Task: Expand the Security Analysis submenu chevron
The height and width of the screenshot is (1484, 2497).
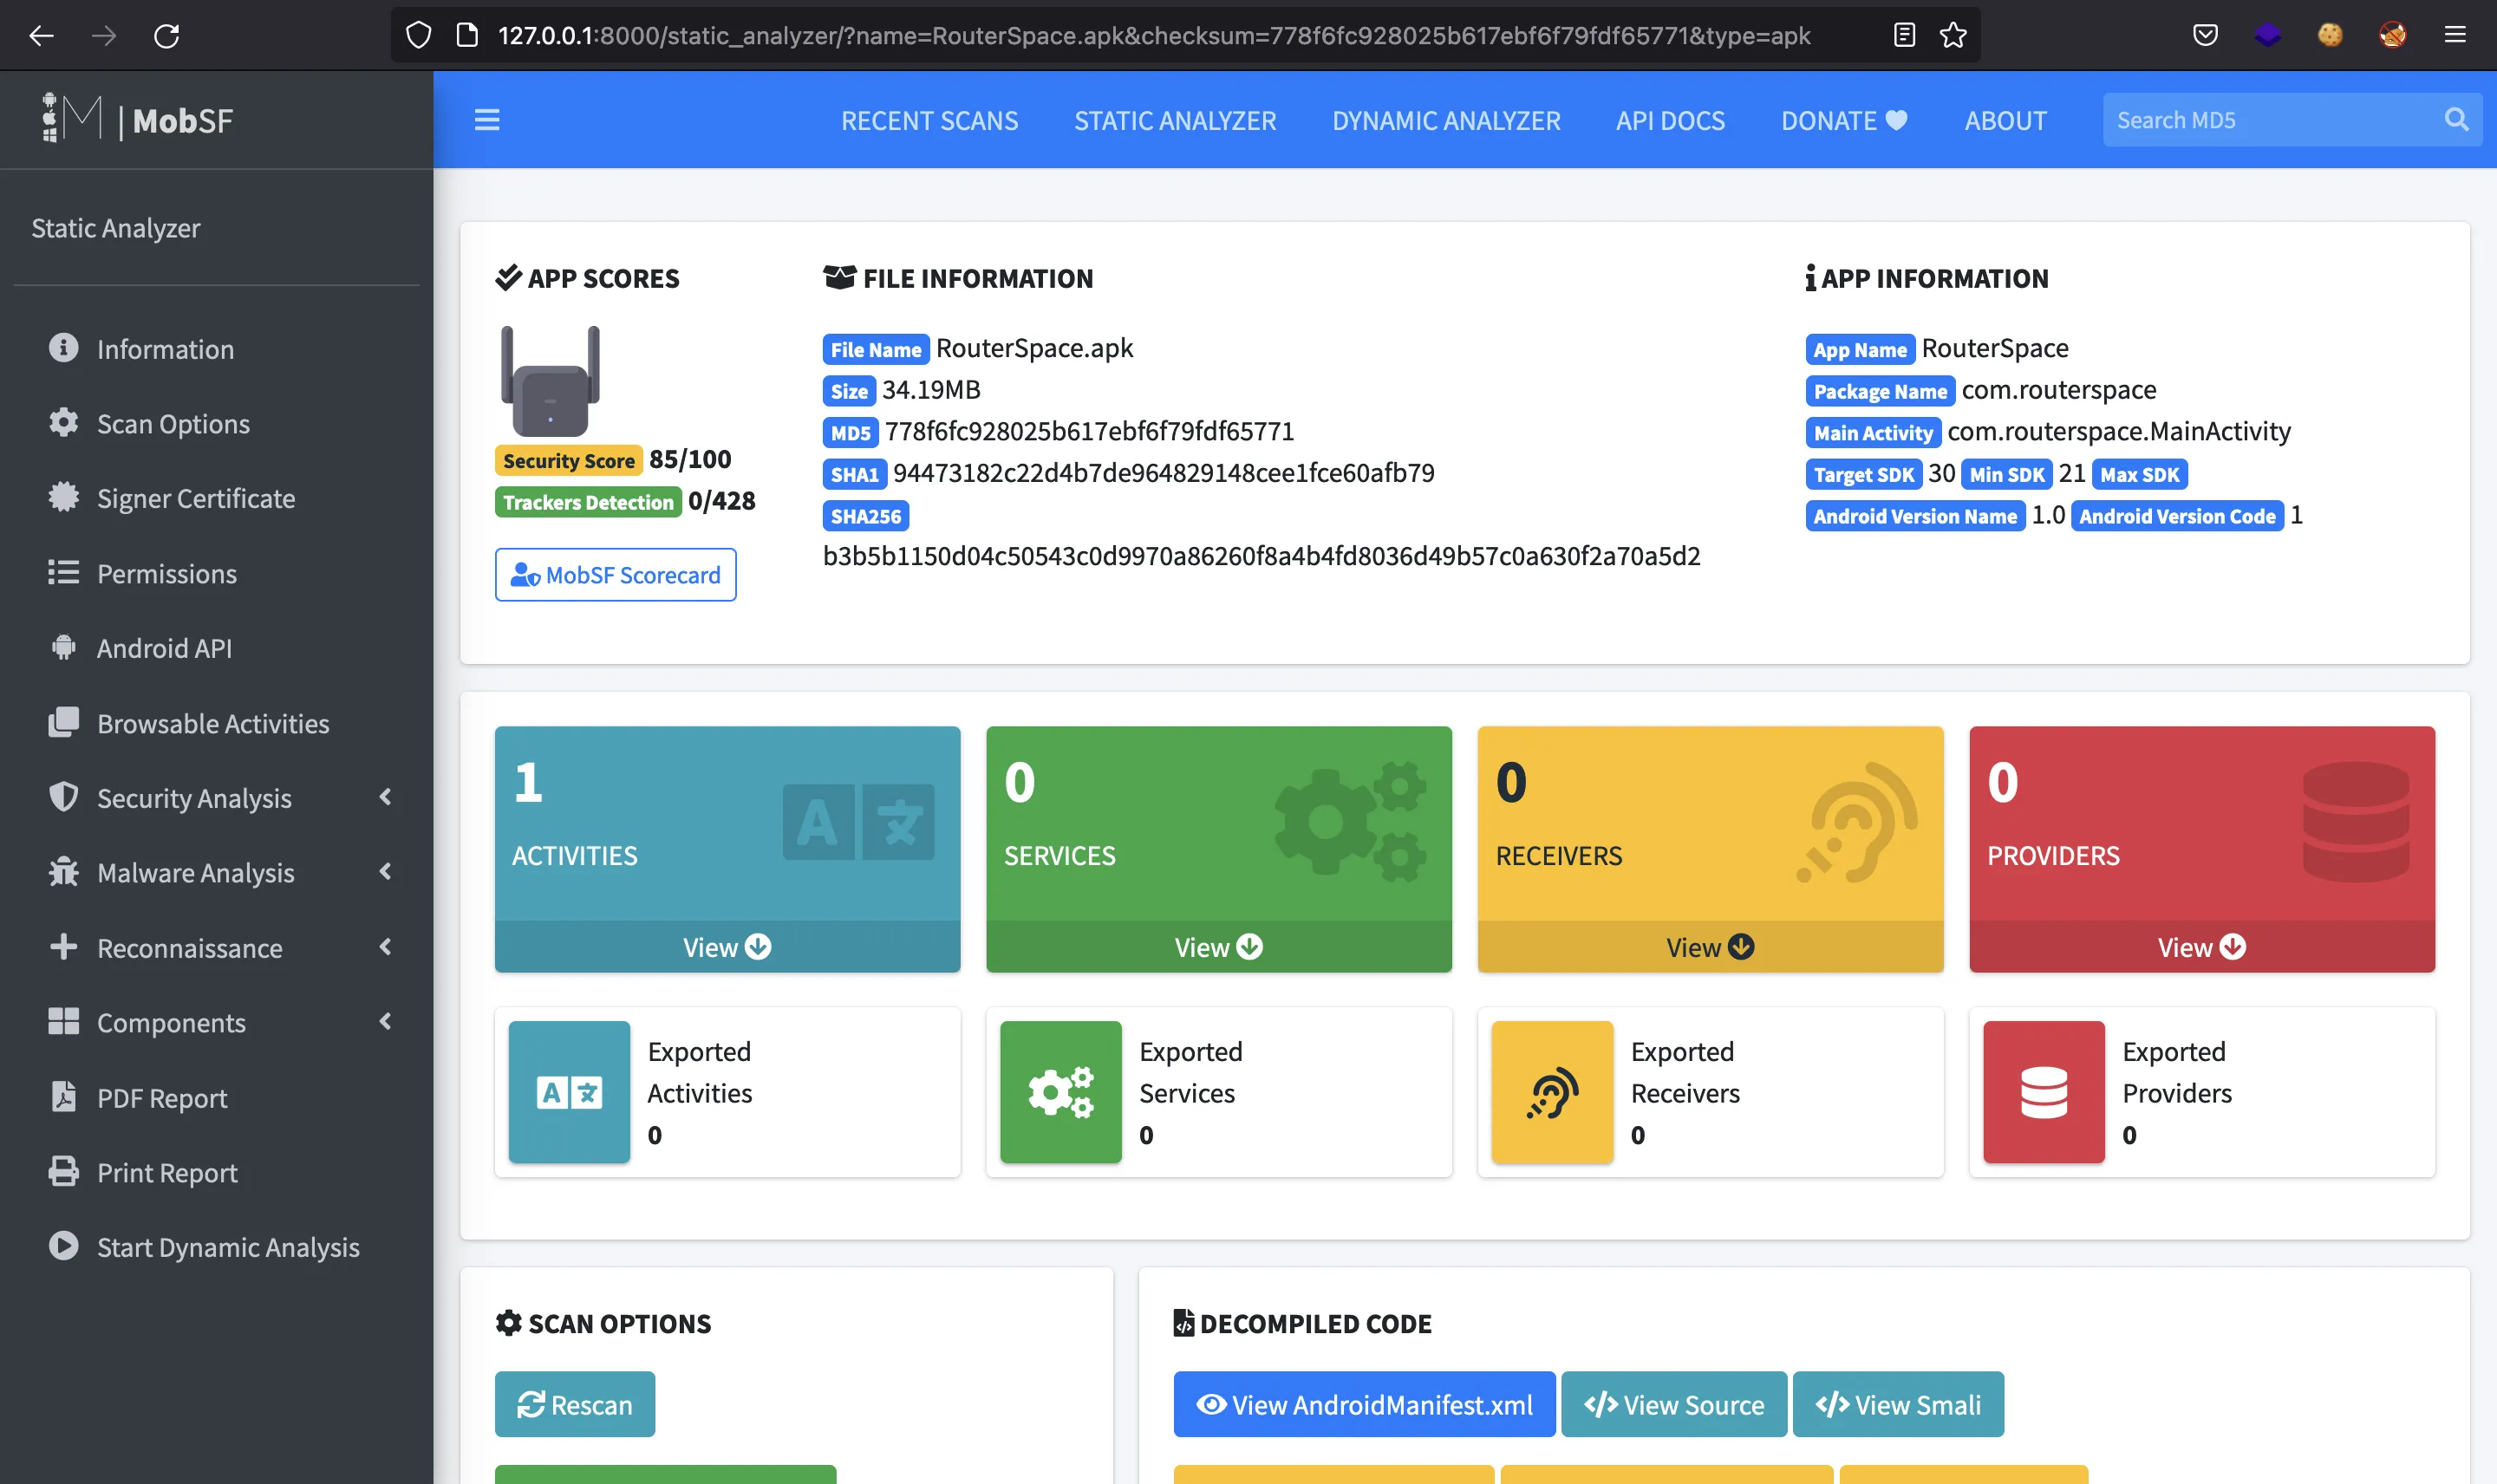Action: 385,797
